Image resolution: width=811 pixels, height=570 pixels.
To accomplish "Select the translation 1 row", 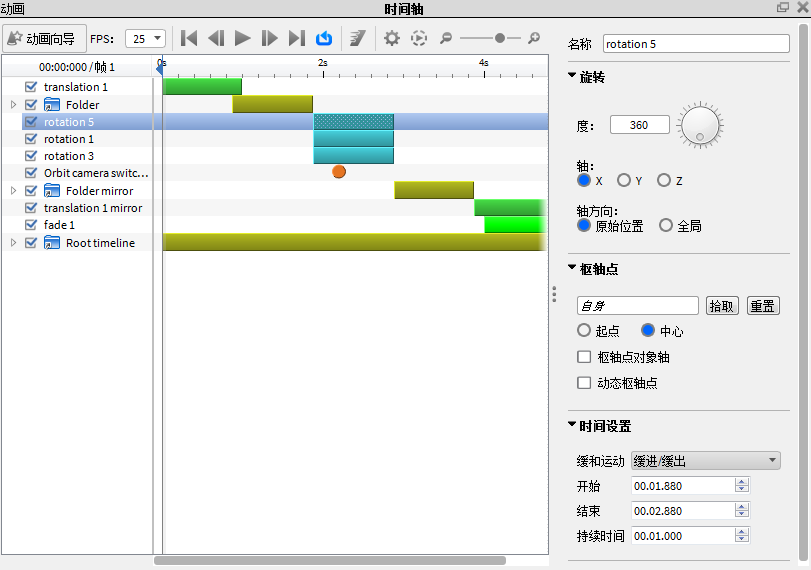I will (x=76, y=87).
